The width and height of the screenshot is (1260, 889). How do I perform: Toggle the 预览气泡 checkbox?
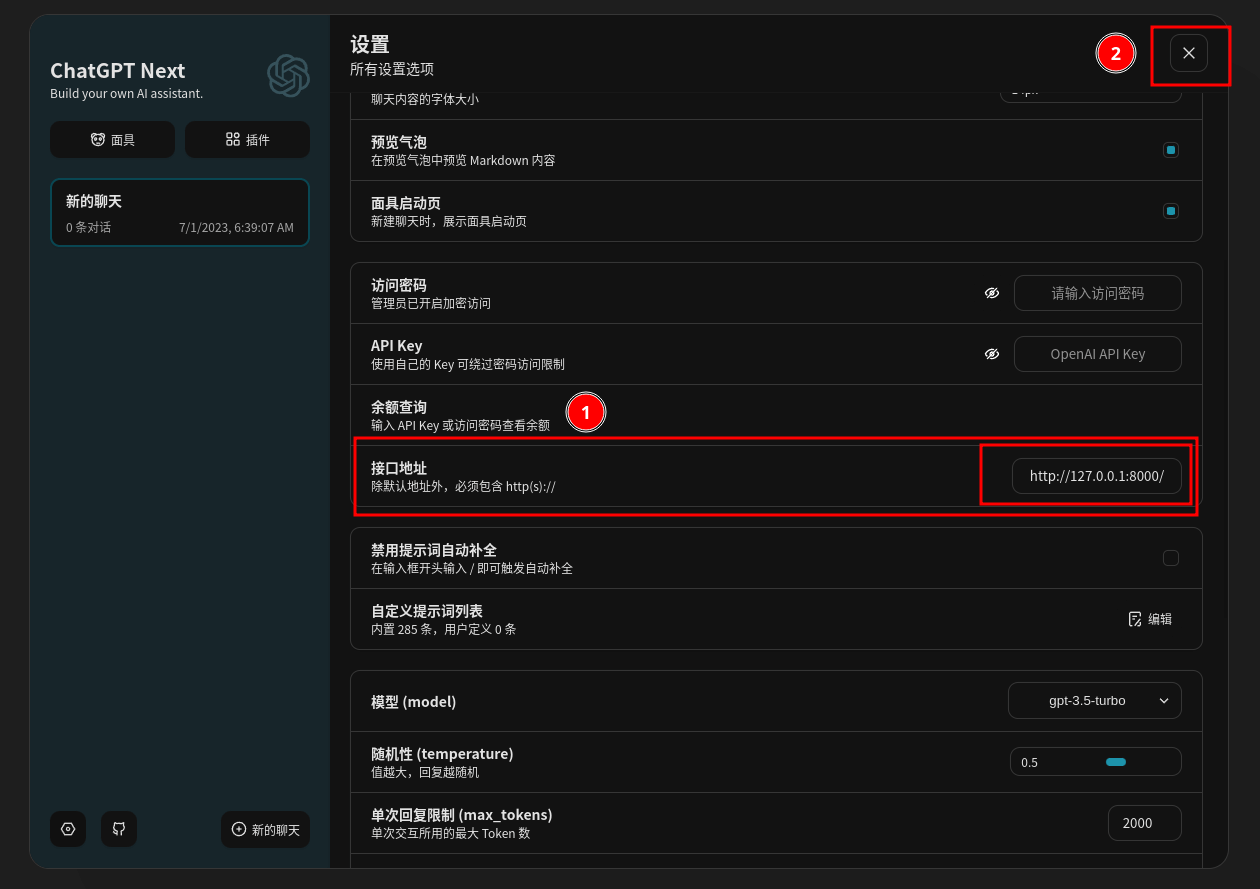tap(1171, 150)
